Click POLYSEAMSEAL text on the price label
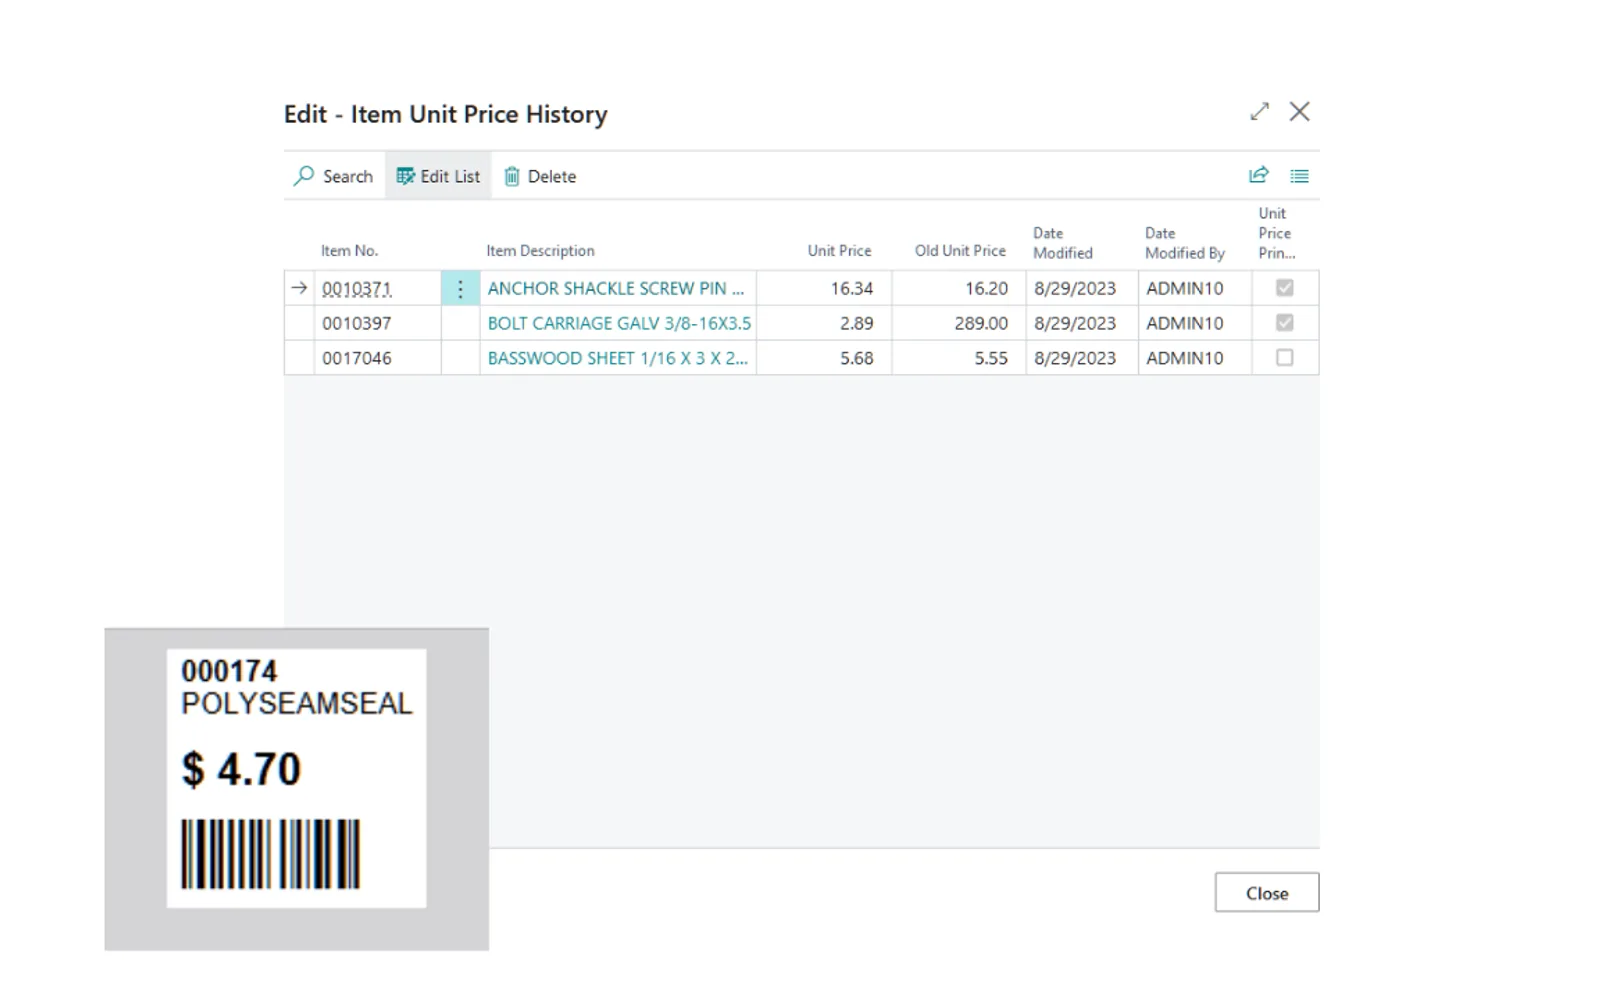This screenshot has height=1000, width=1600. pyautogui.click(x=296, y=704)
